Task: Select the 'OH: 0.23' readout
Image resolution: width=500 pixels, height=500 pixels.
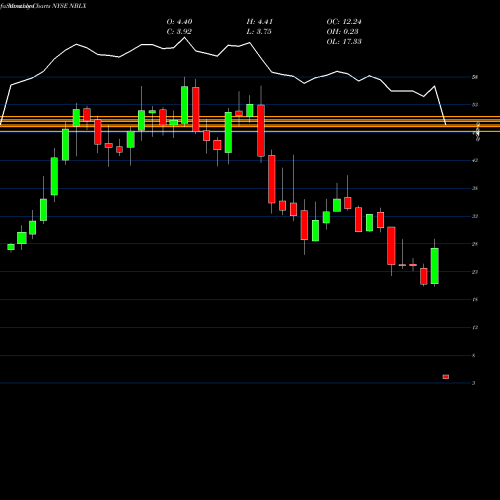Action: tap(342, 32)
